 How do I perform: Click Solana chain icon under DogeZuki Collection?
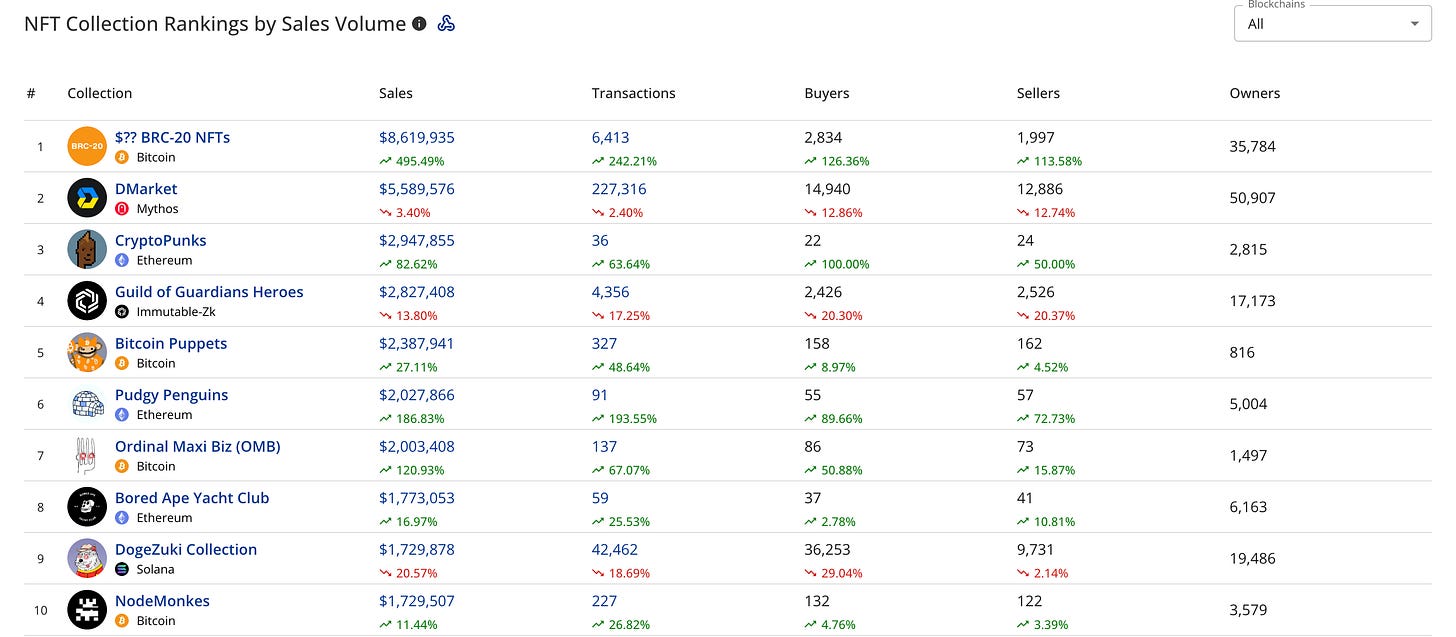click(122, 569)
